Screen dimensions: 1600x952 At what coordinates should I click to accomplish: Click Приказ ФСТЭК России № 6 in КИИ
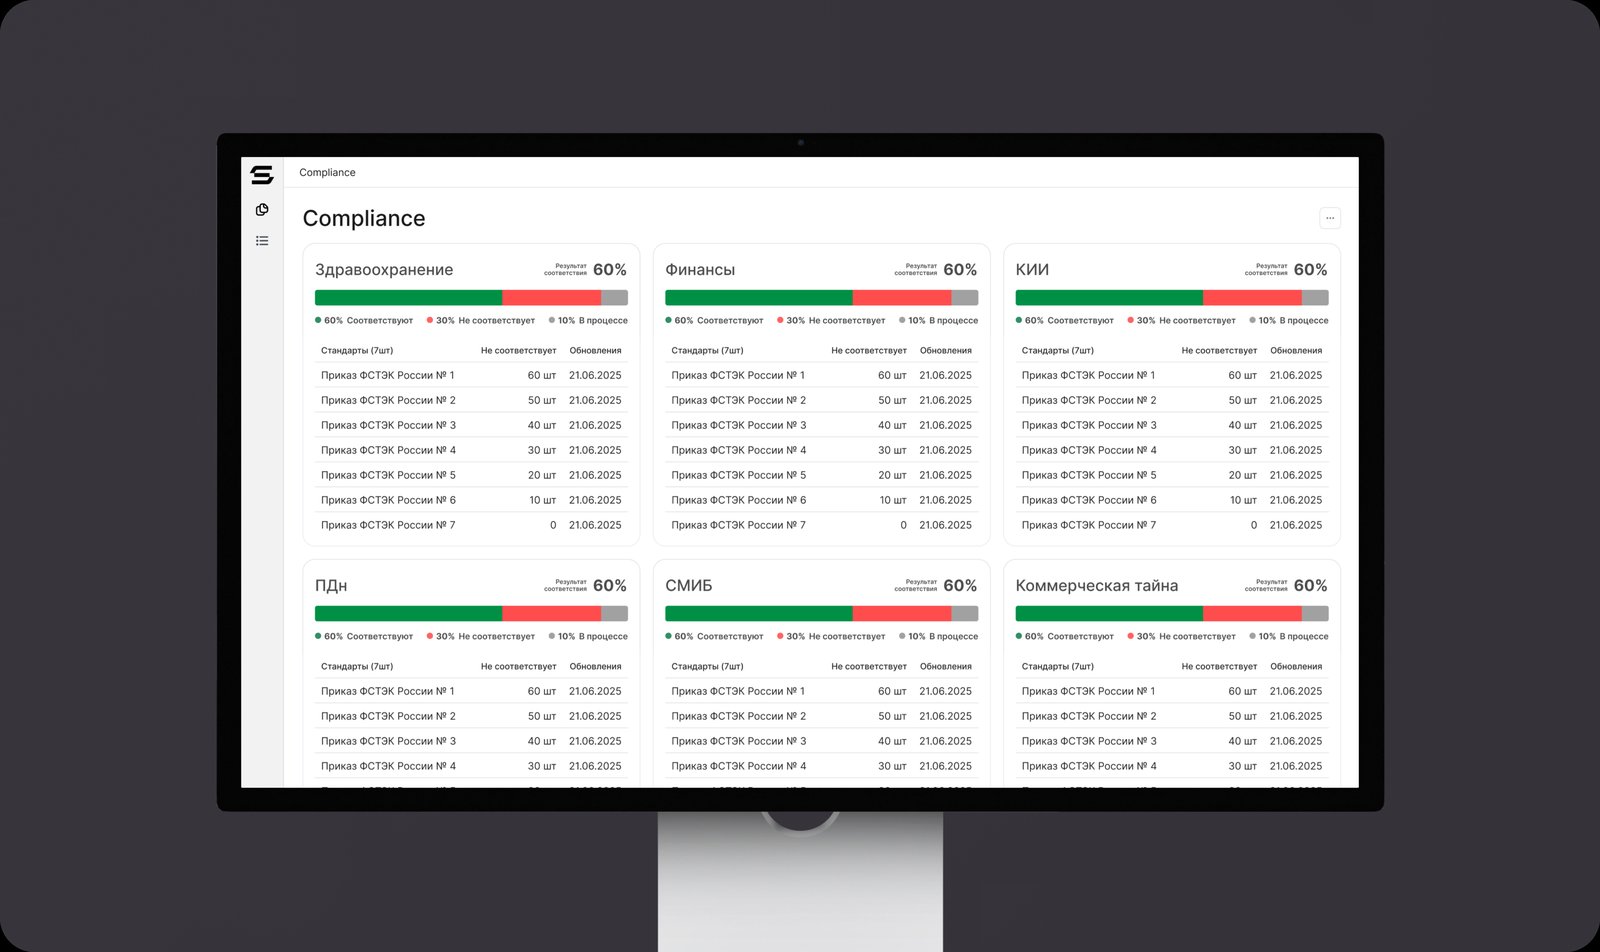click(1089, 500)
